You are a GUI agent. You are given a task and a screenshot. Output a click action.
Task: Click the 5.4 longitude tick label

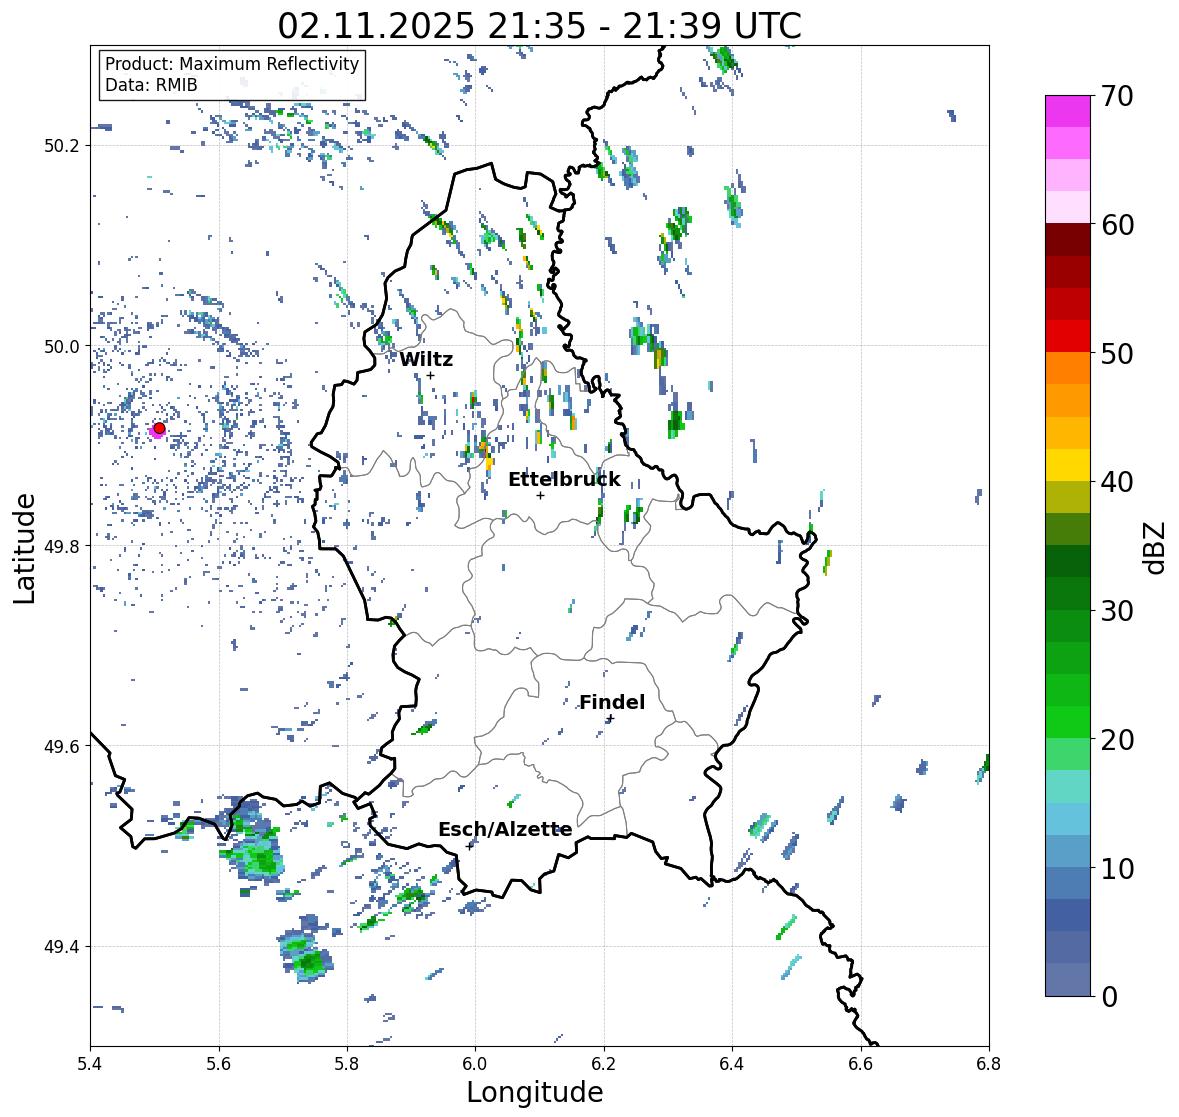coord(90,1064)
